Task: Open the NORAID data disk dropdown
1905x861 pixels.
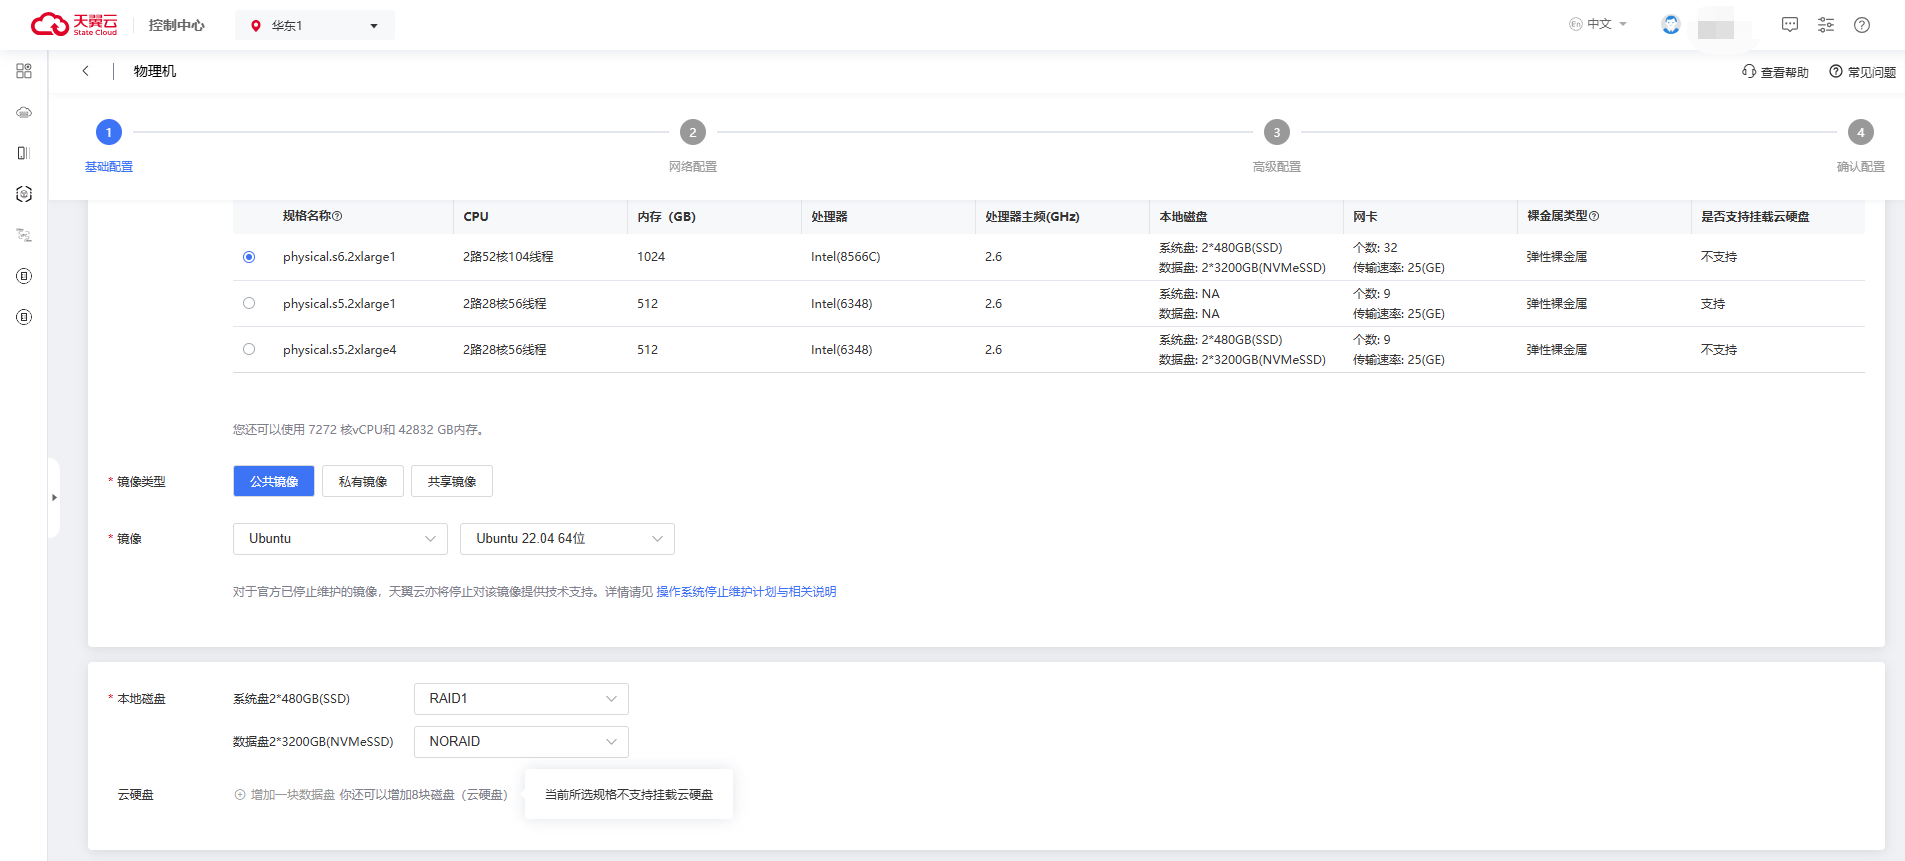Action: [x=521, y=742]
